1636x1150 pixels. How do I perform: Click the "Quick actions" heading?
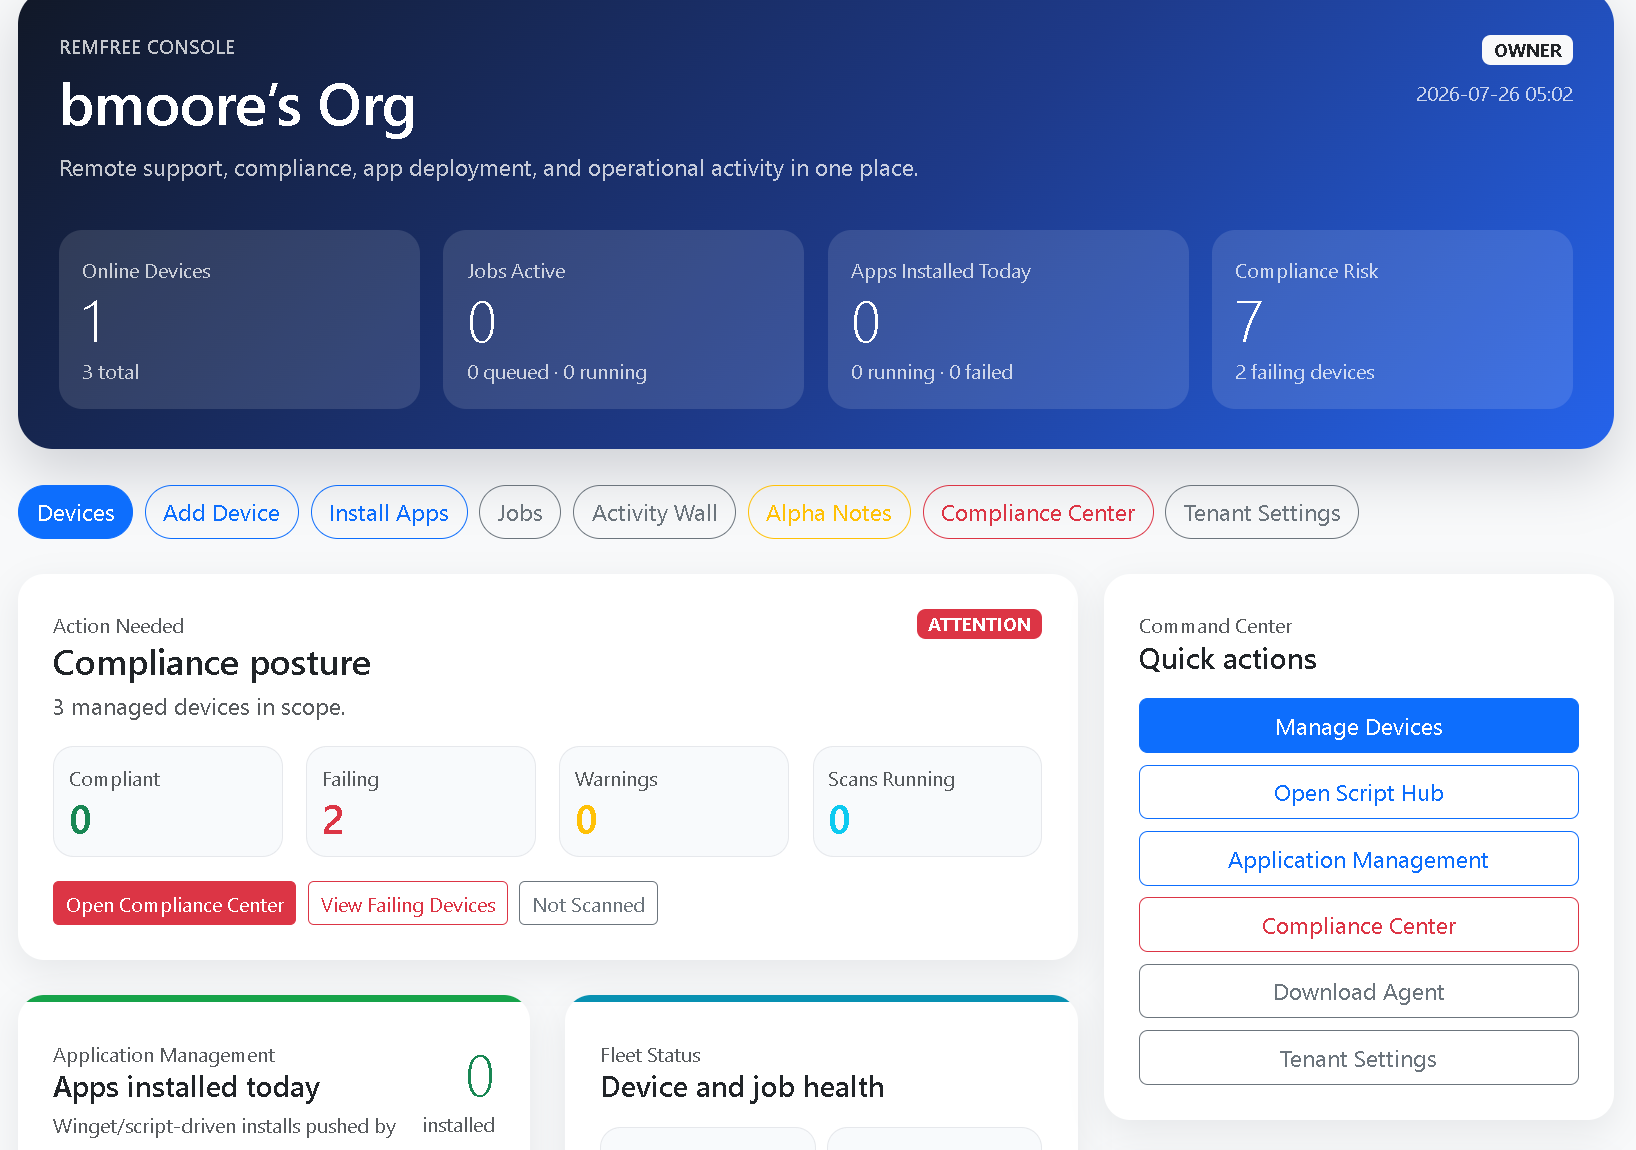click(1228, 659)
